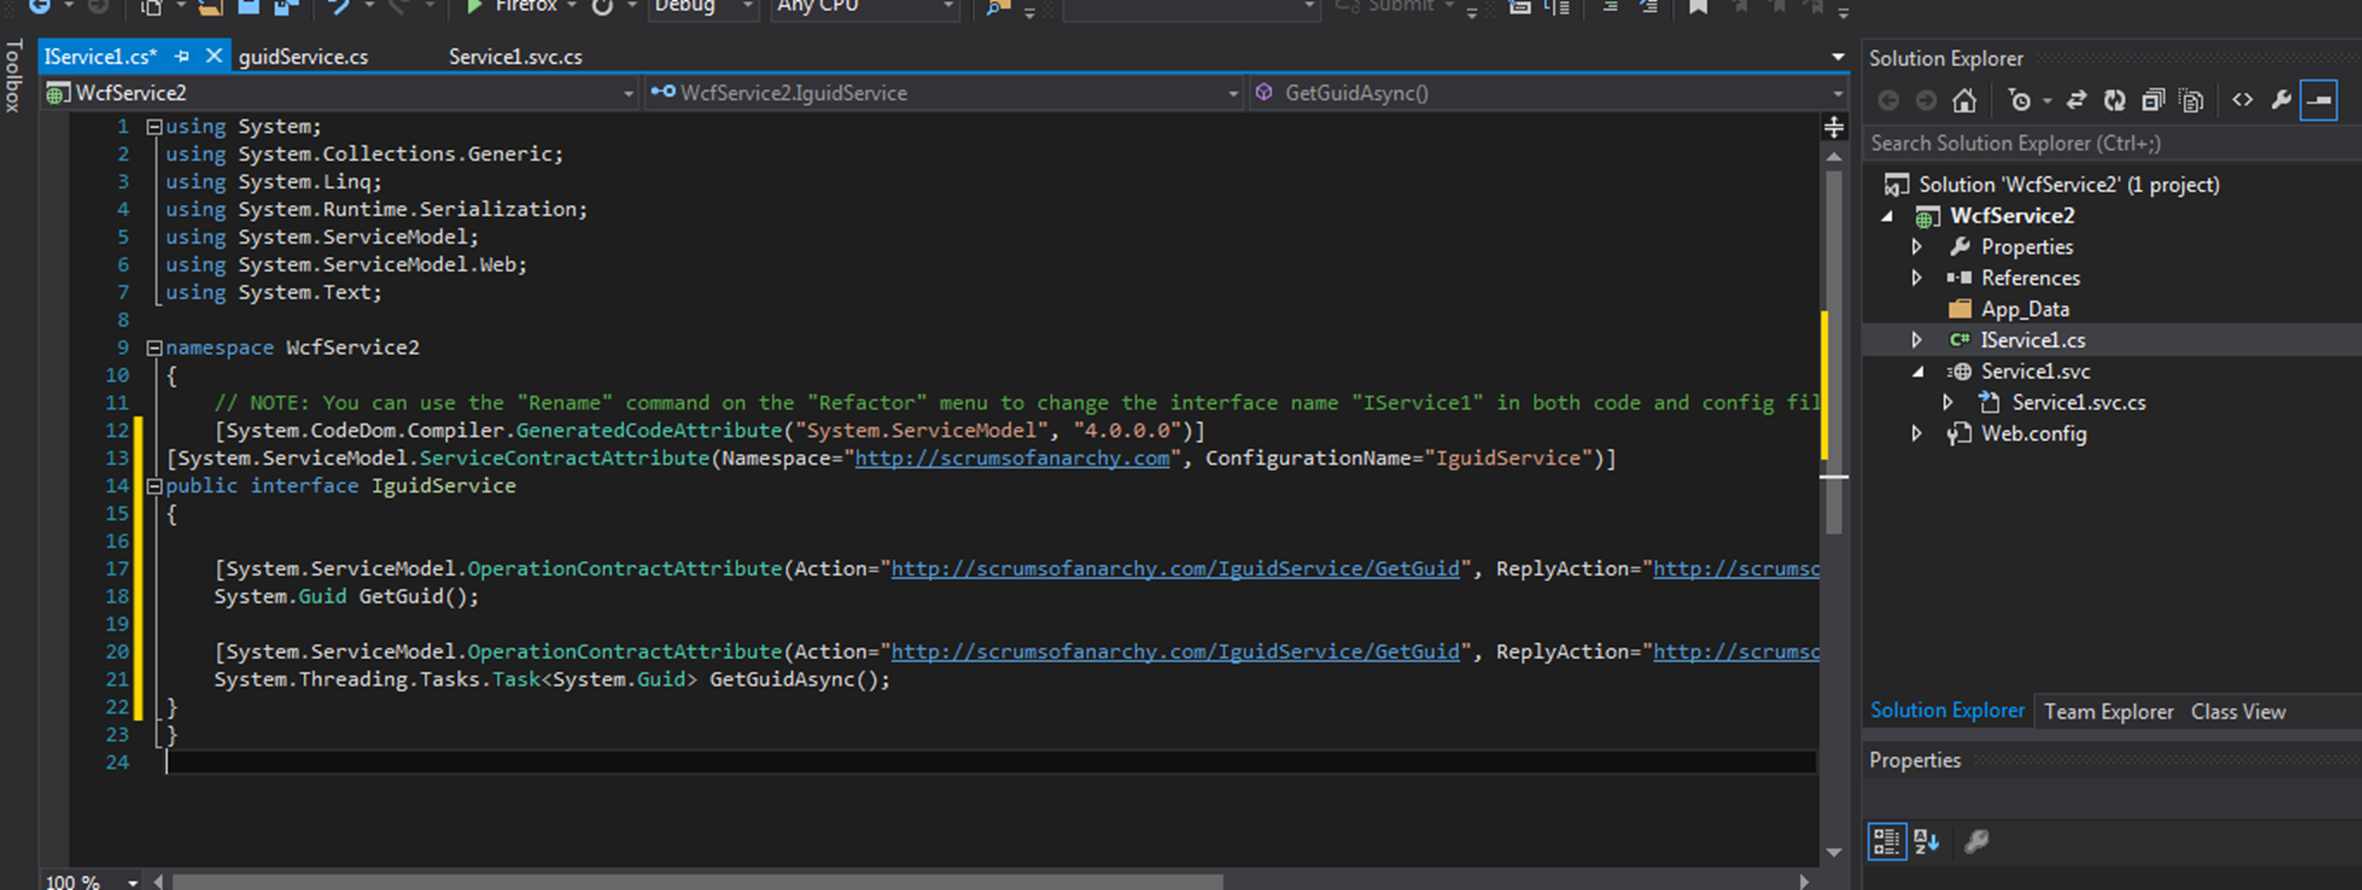Follow the GetGuid Action link on line 20
The height and width of the screenshot is (890, 2362).
click(x=1175, y=652)
